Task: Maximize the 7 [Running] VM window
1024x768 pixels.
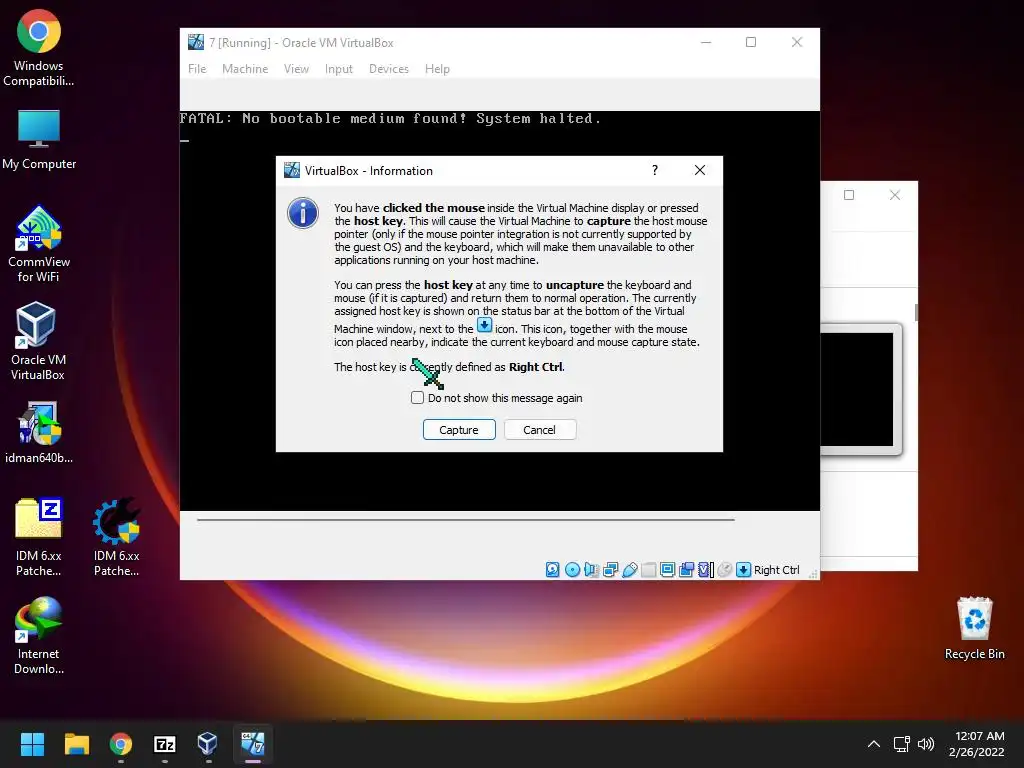Action: tap(751, 42)
